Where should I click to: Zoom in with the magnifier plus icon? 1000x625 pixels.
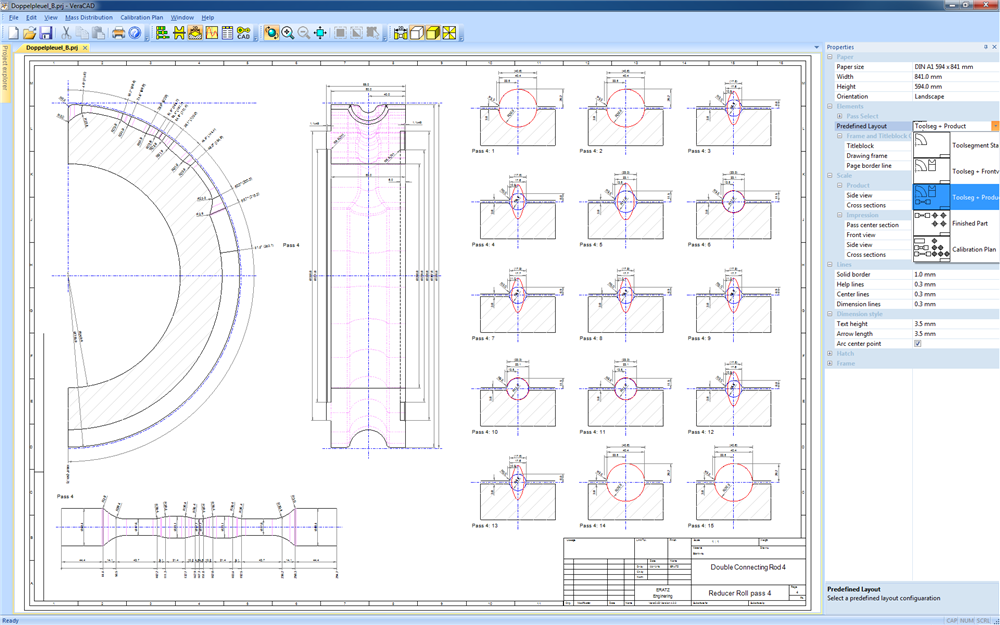288,33
